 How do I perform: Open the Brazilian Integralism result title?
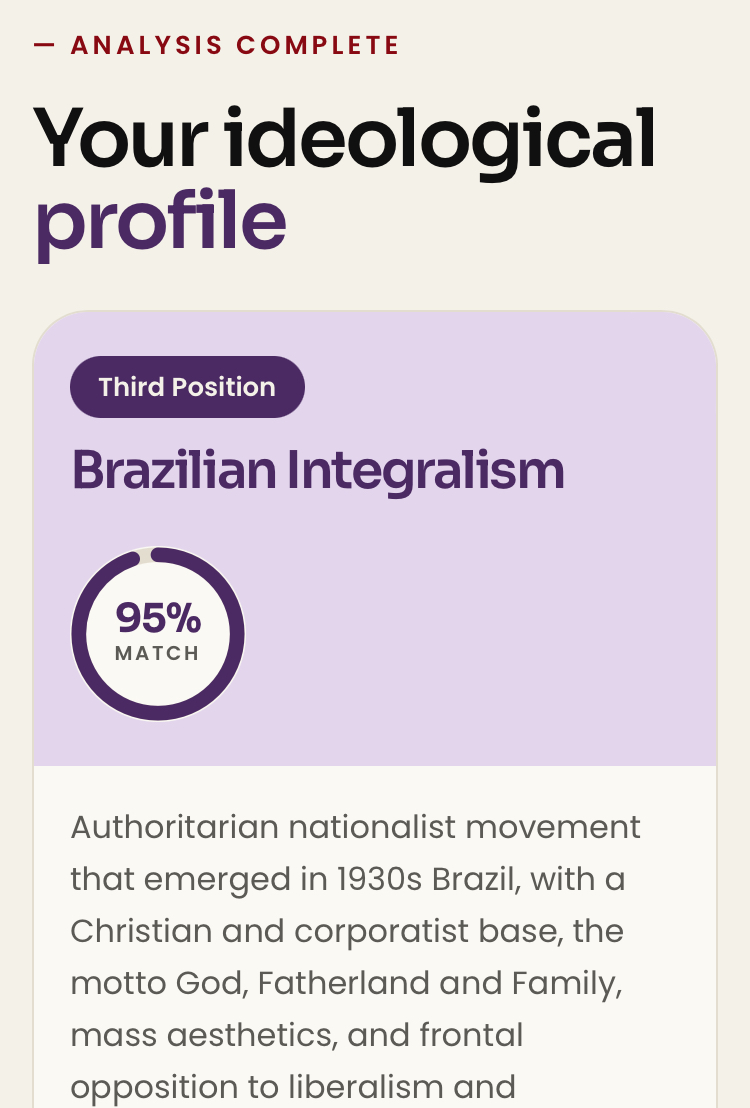point(317,471)
